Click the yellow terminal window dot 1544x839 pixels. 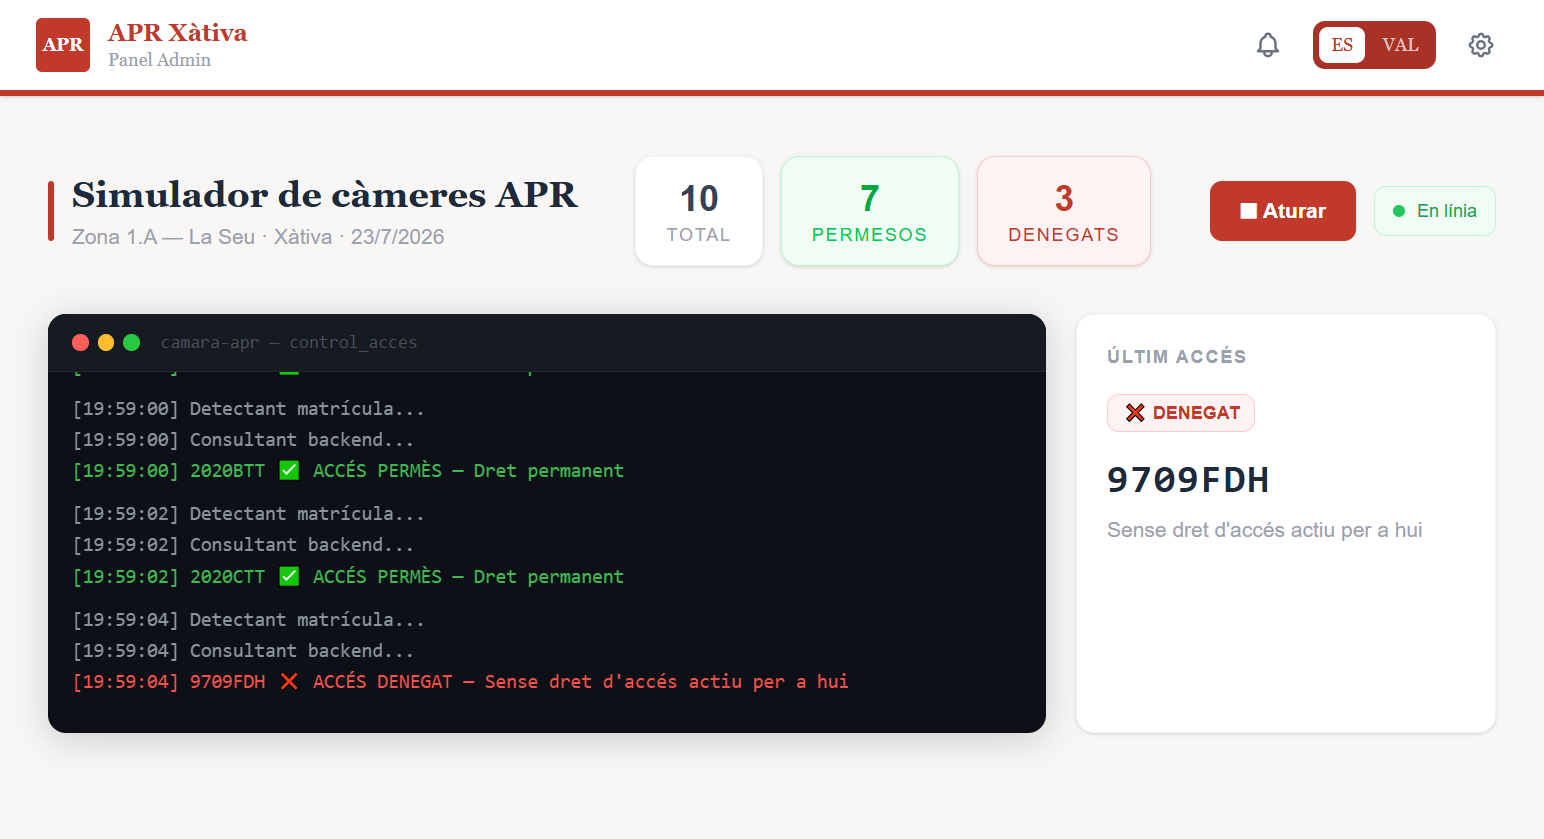[x=106, y=343]
